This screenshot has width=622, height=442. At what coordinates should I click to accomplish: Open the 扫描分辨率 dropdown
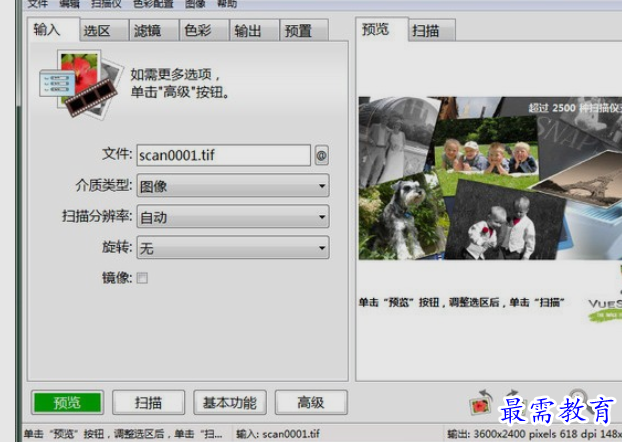233,217
